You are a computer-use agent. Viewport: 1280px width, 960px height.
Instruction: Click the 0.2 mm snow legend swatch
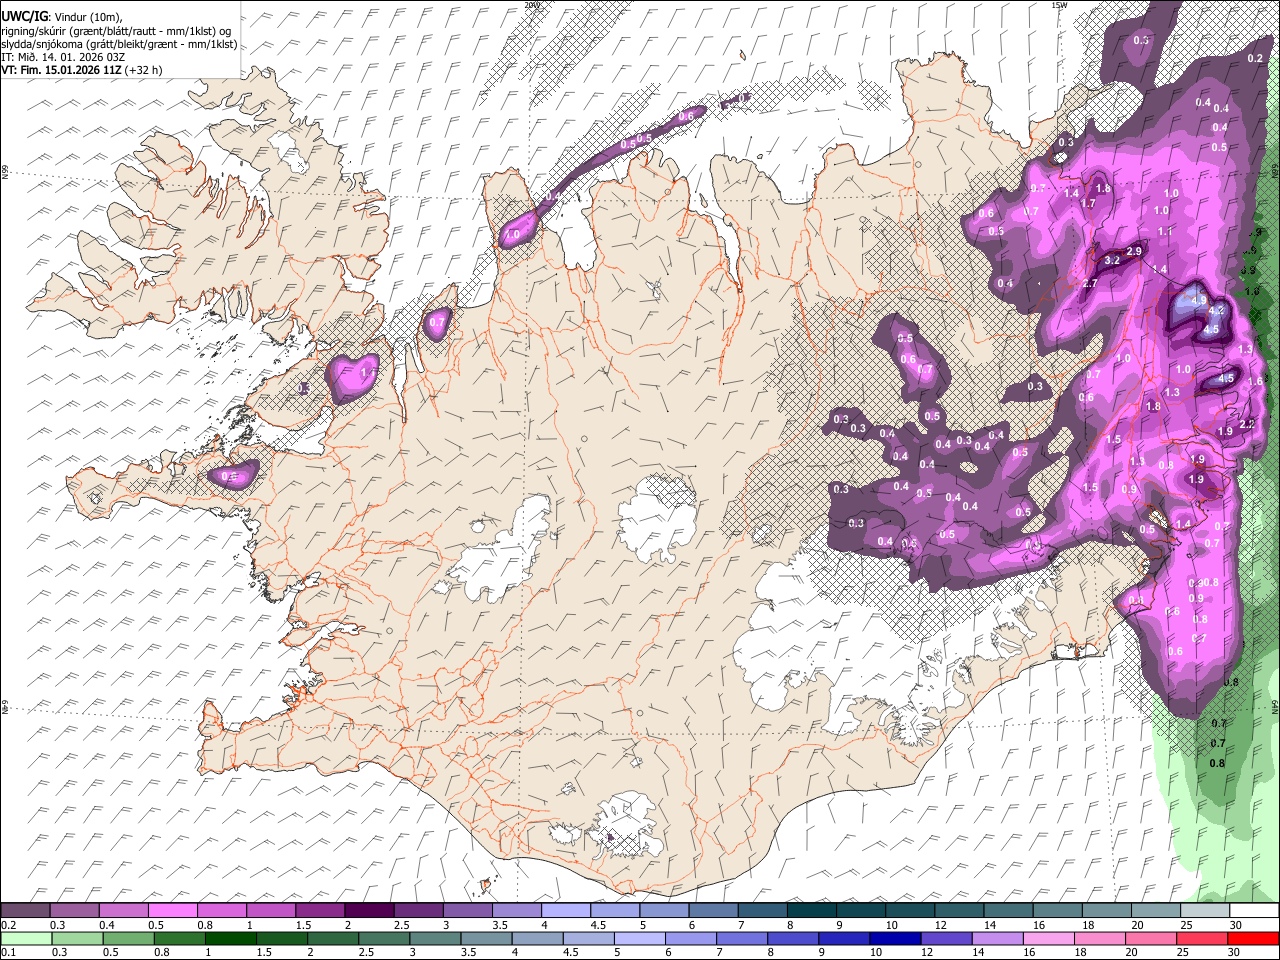pos(25,911)
